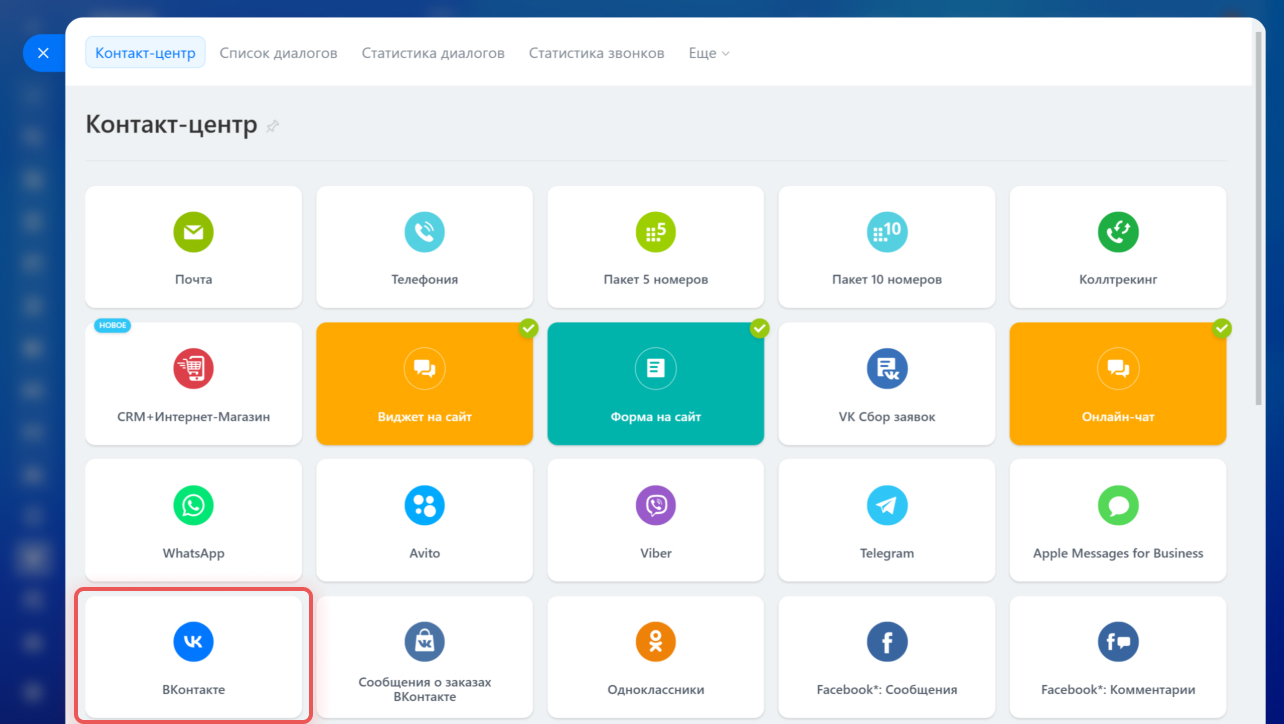Click the Одноклассники label

(656, 690)
